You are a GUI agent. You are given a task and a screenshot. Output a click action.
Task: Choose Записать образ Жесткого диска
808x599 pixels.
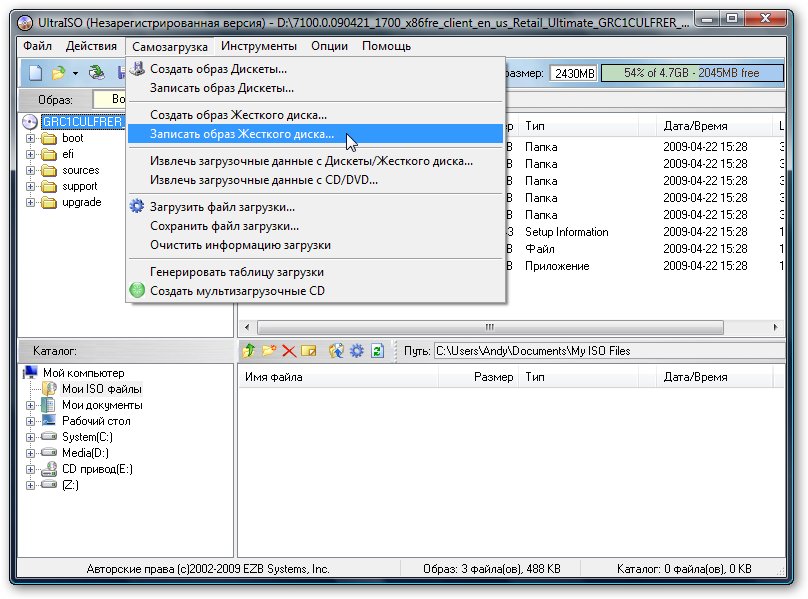315,134
